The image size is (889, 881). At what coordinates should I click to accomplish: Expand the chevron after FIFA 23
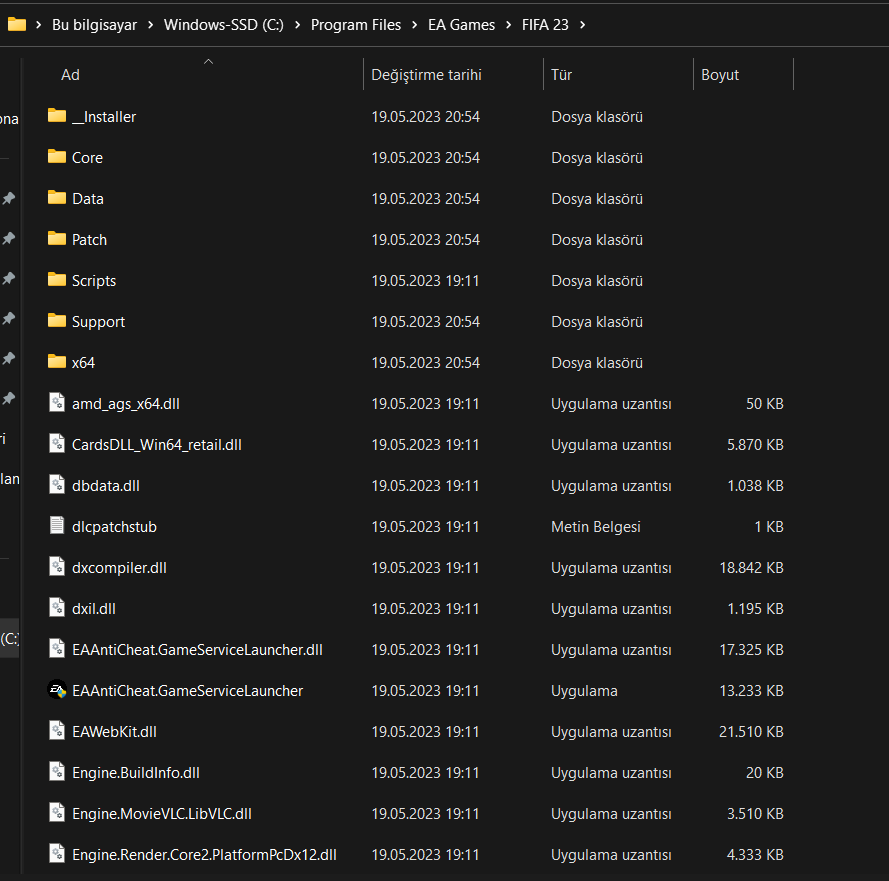point(582,25)
